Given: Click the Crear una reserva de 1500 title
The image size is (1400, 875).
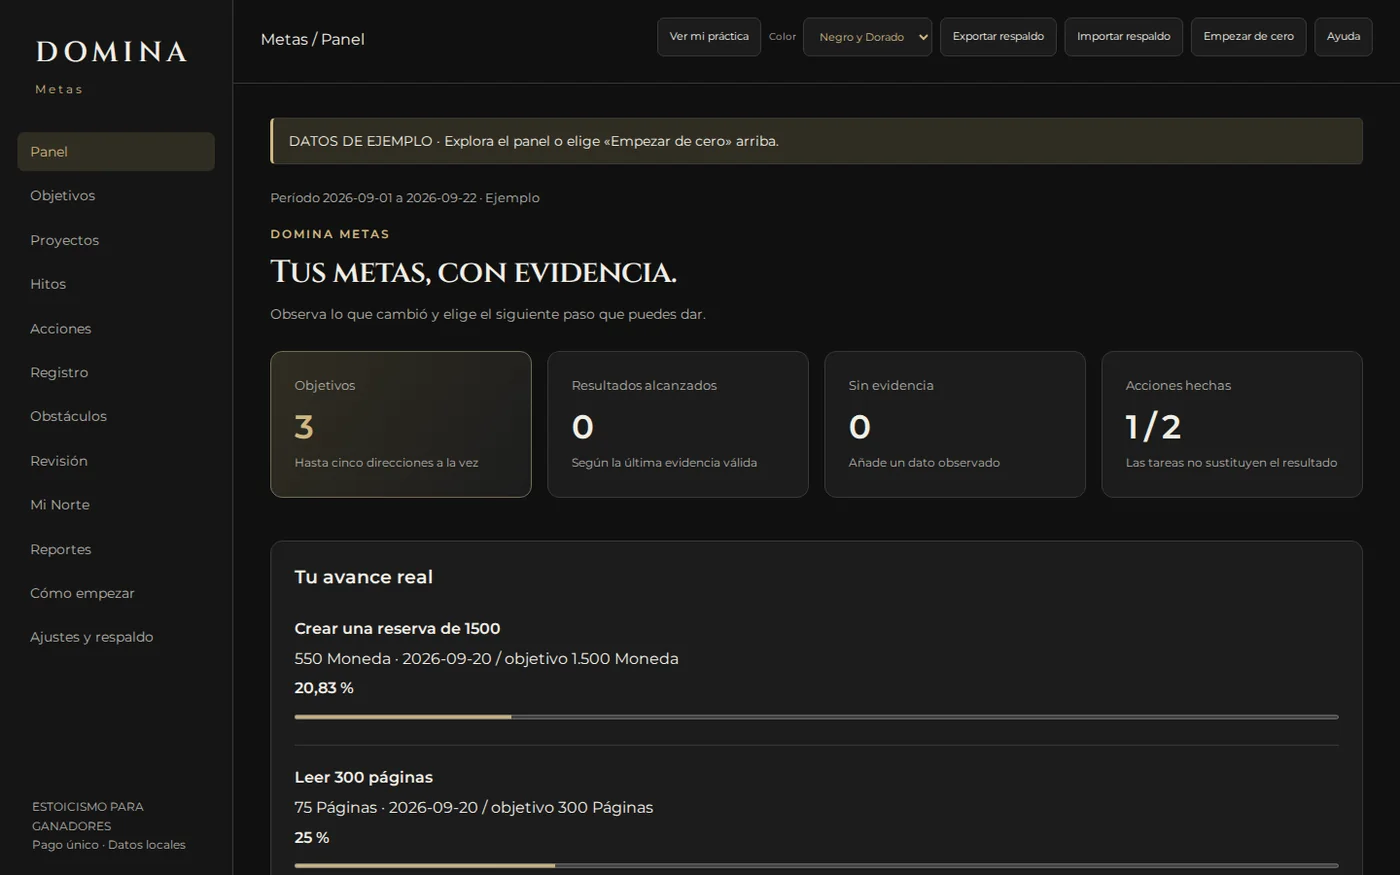Looking at the screenshot, I should [397, 629].
